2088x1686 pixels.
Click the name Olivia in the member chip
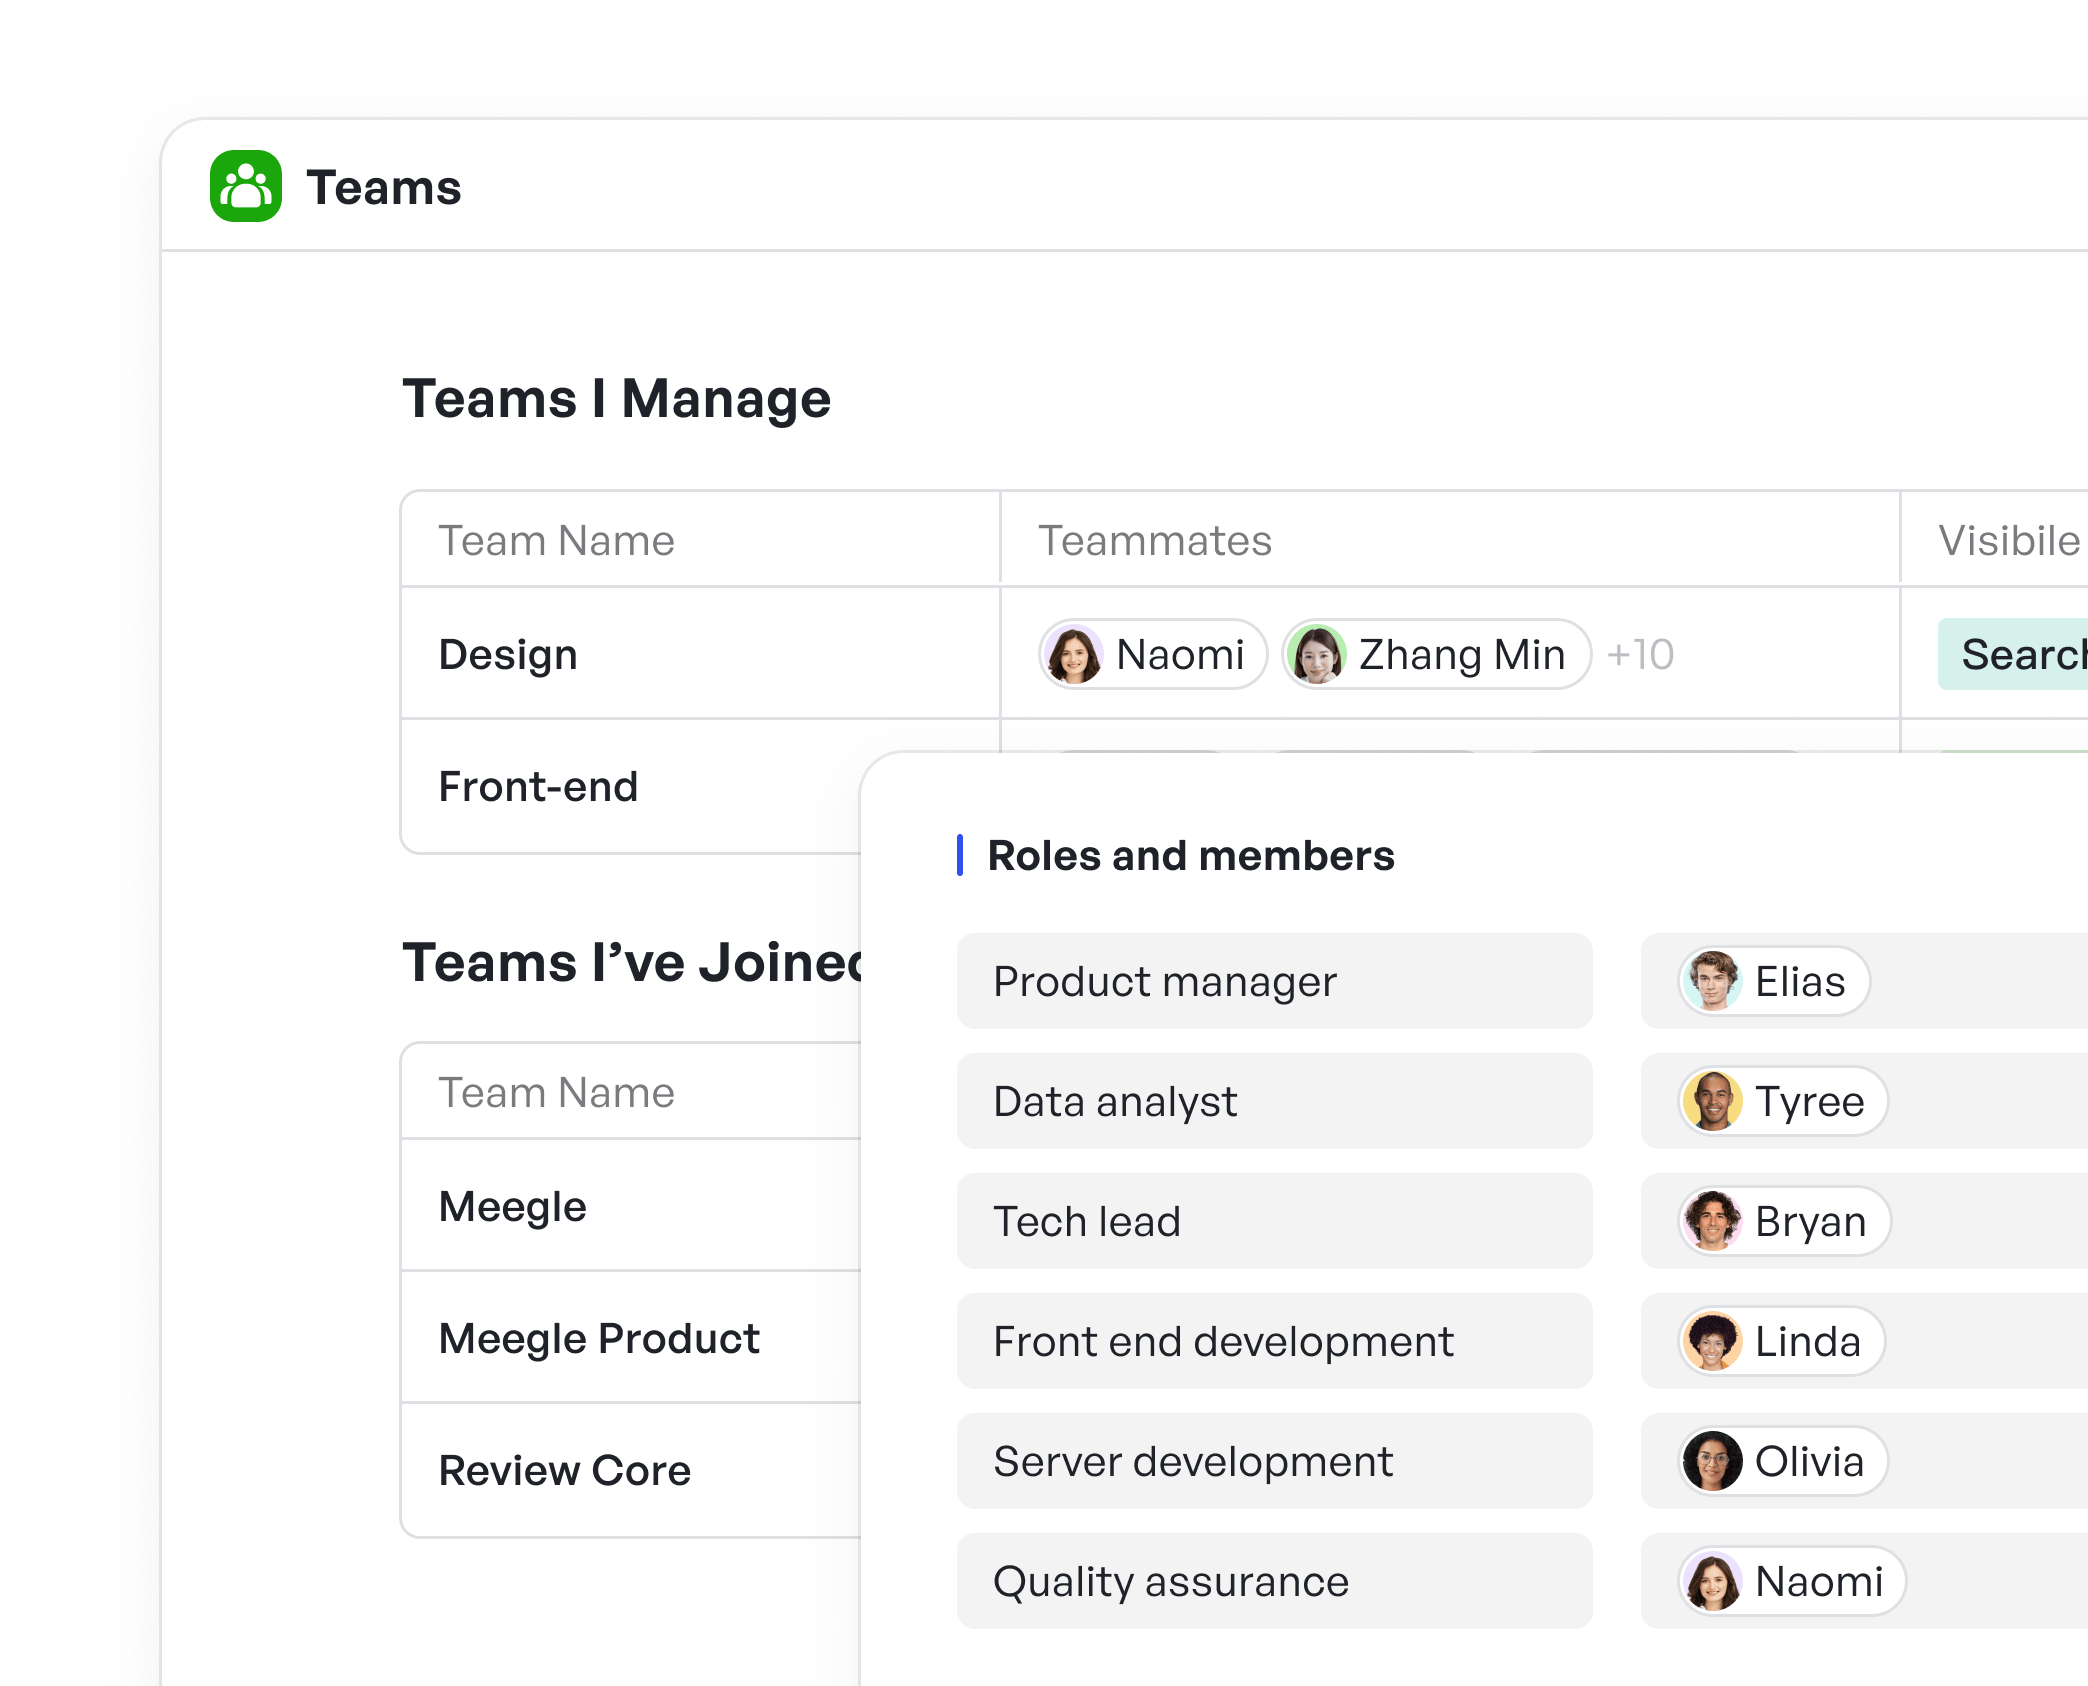pos(1810,1461)
